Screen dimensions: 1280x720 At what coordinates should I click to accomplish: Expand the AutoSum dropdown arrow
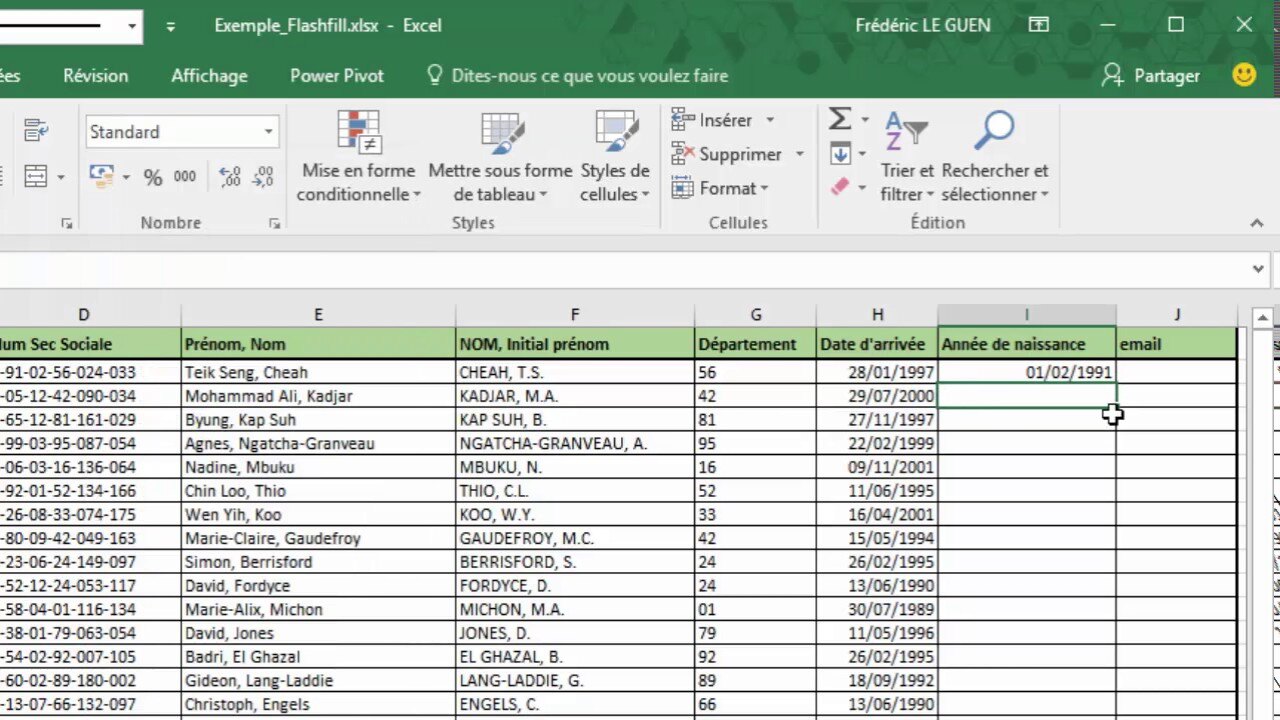pyautogui.click(x=865, y=120)
